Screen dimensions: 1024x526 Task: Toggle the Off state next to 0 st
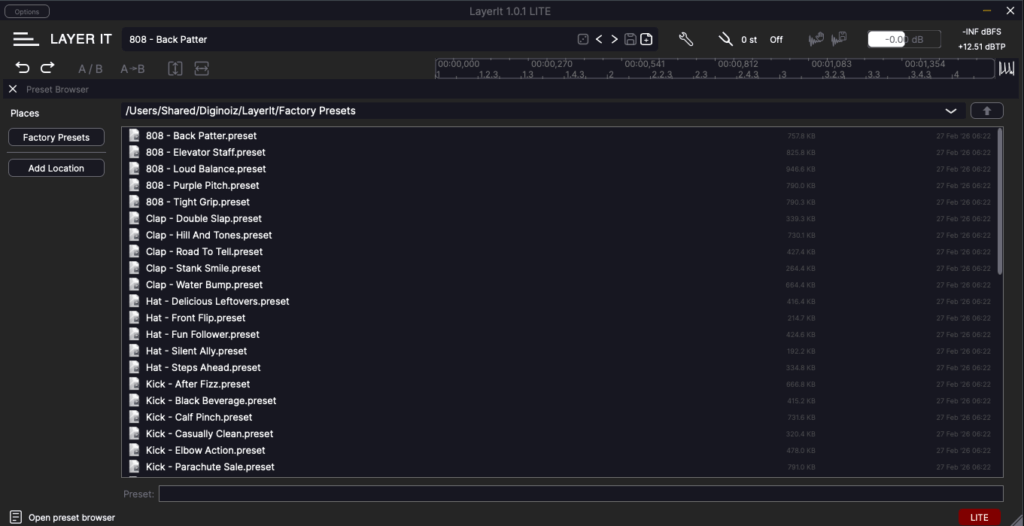776,40
